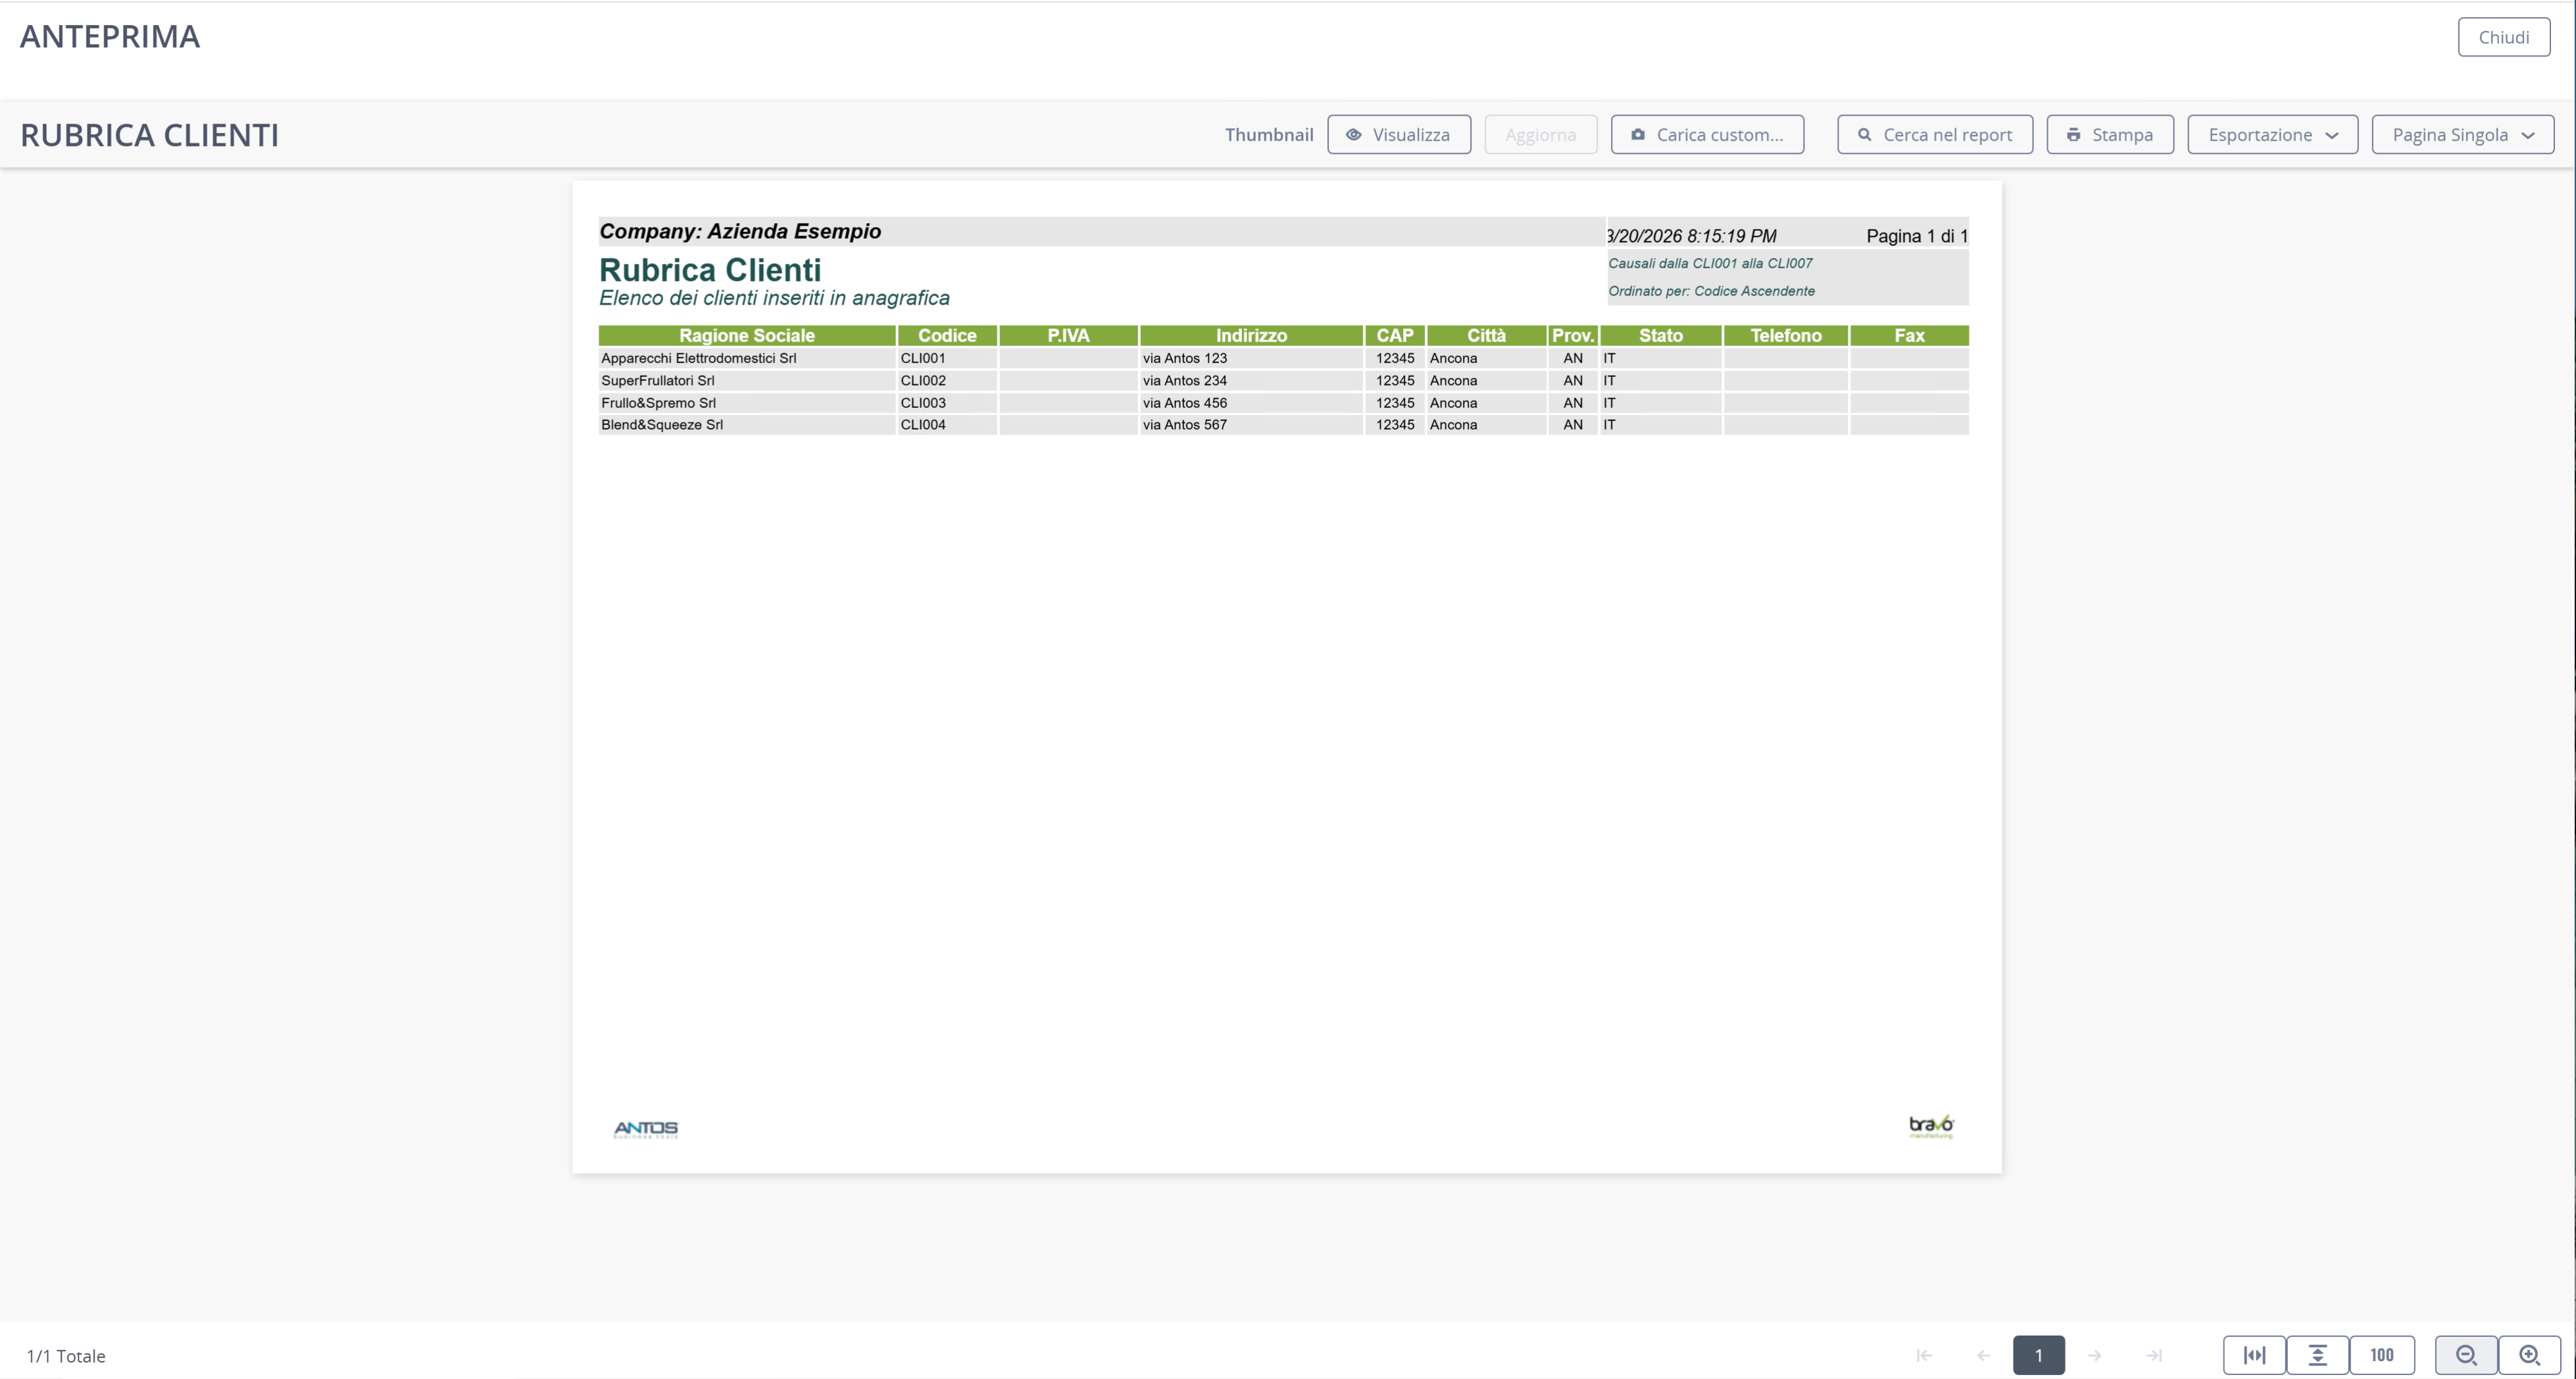This screenshot has height=1379, width=2576.
Task: Toggle thumbnail view with Visualizza
Action: pyautogui.click(x=1399, y=134)
